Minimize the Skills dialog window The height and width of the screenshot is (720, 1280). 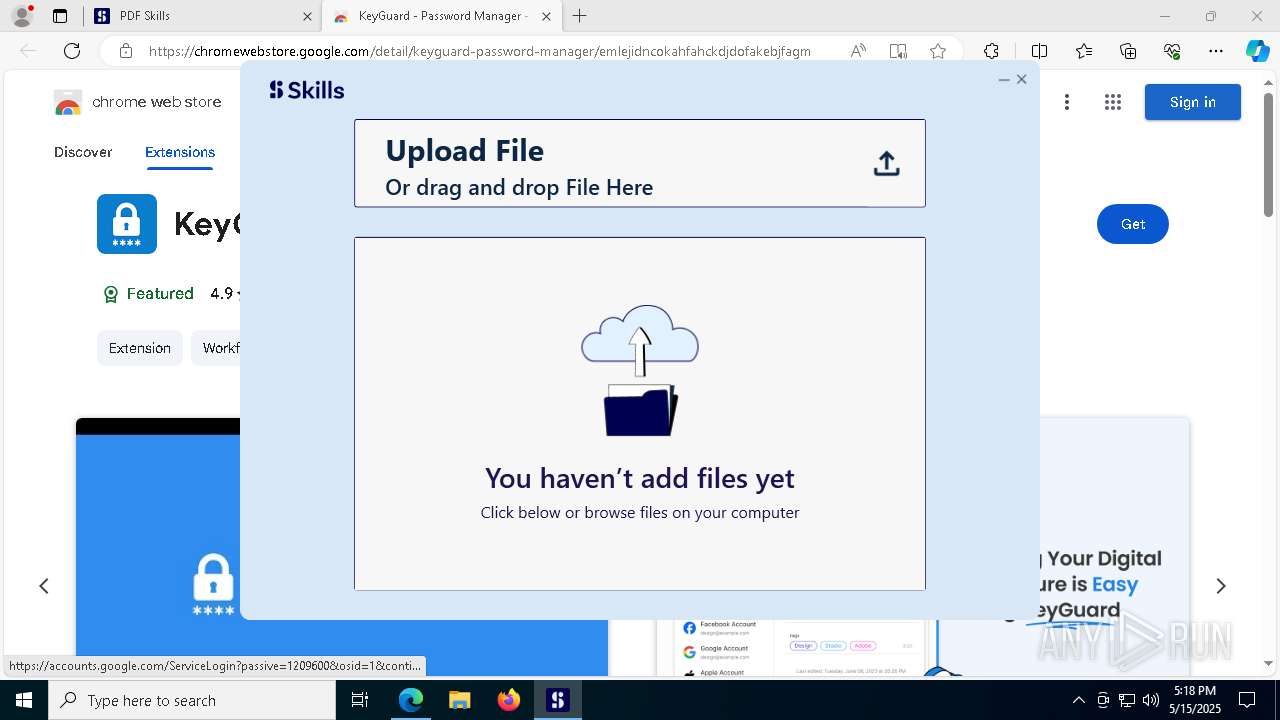(x=1004, y=79)
